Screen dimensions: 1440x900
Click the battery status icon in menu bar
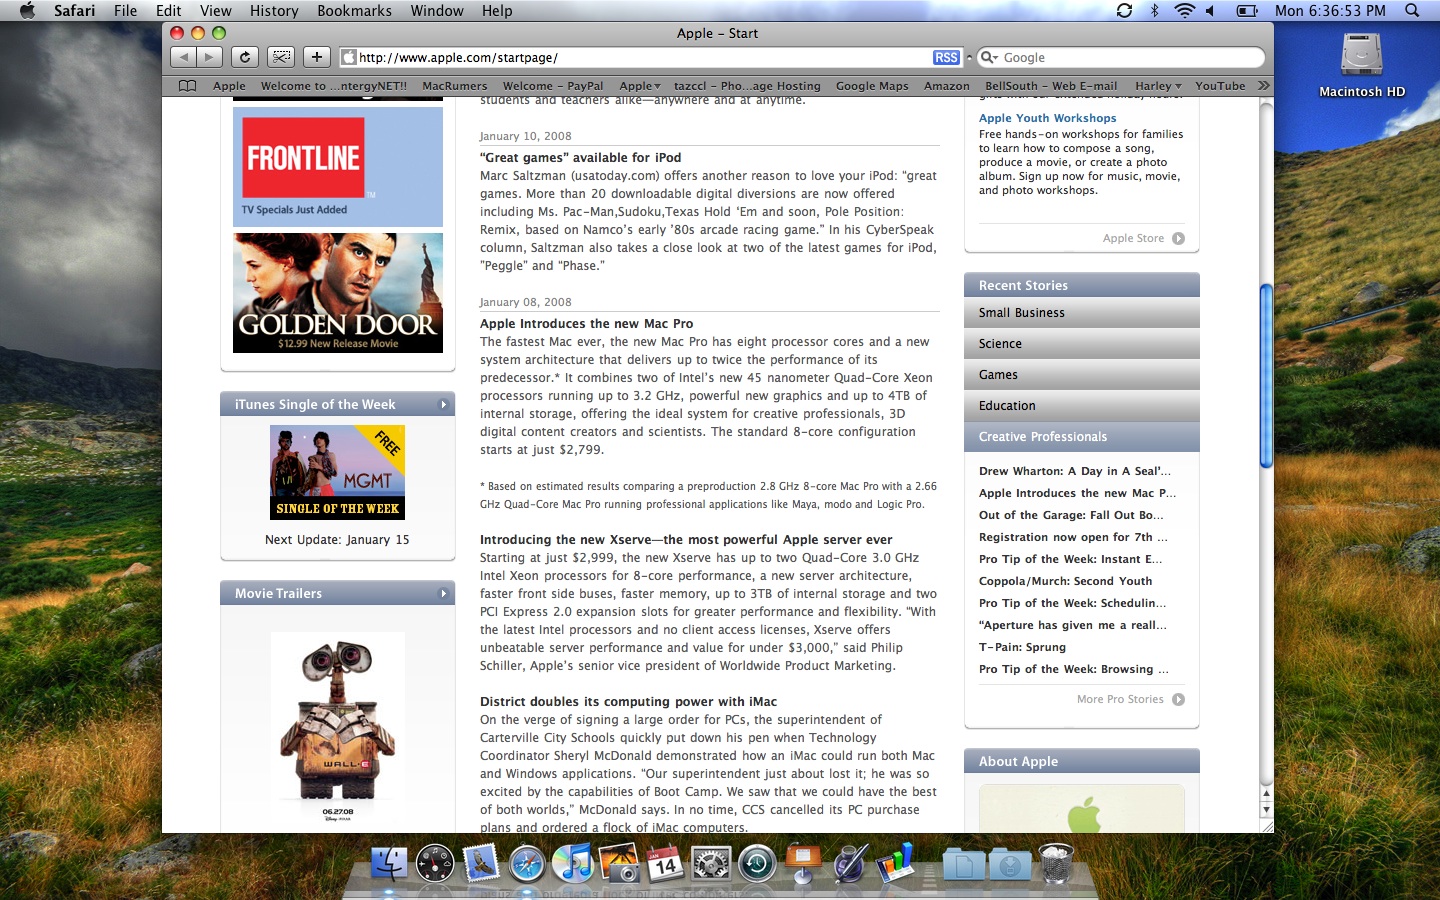point(1247,10)
